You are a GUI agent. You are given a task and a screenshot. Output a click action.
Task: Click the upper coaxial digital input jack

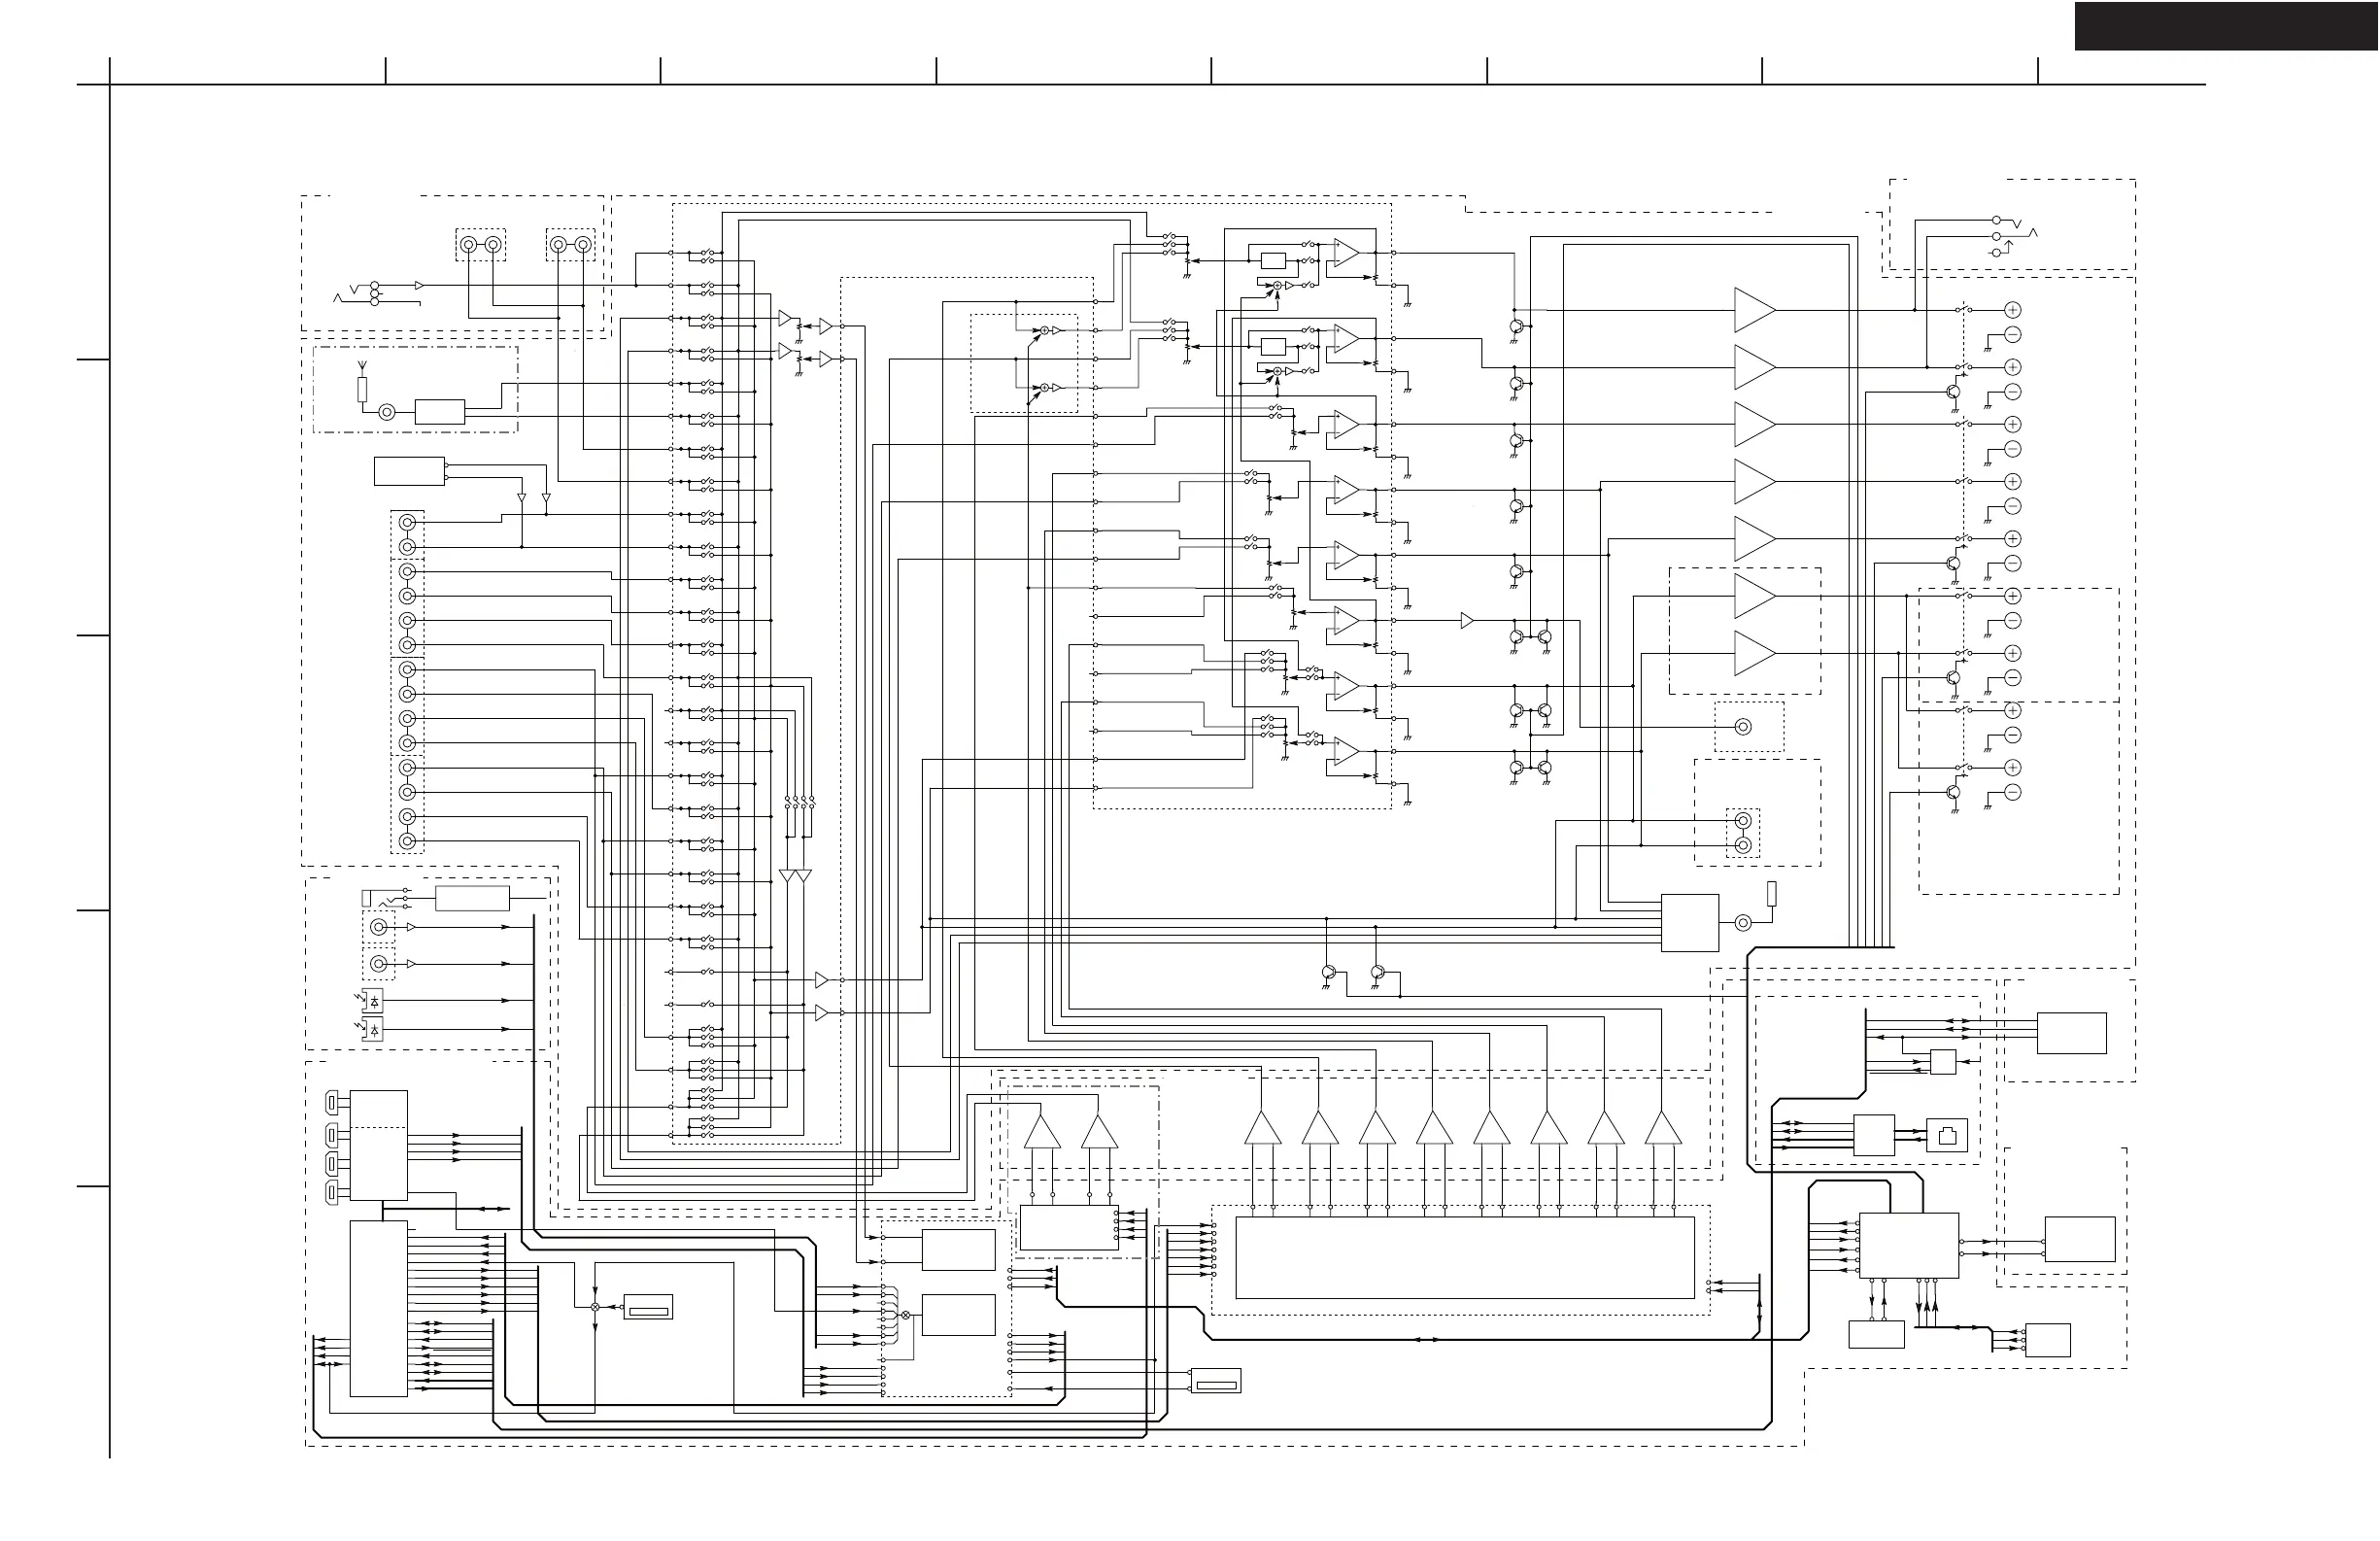coord(379,927)
